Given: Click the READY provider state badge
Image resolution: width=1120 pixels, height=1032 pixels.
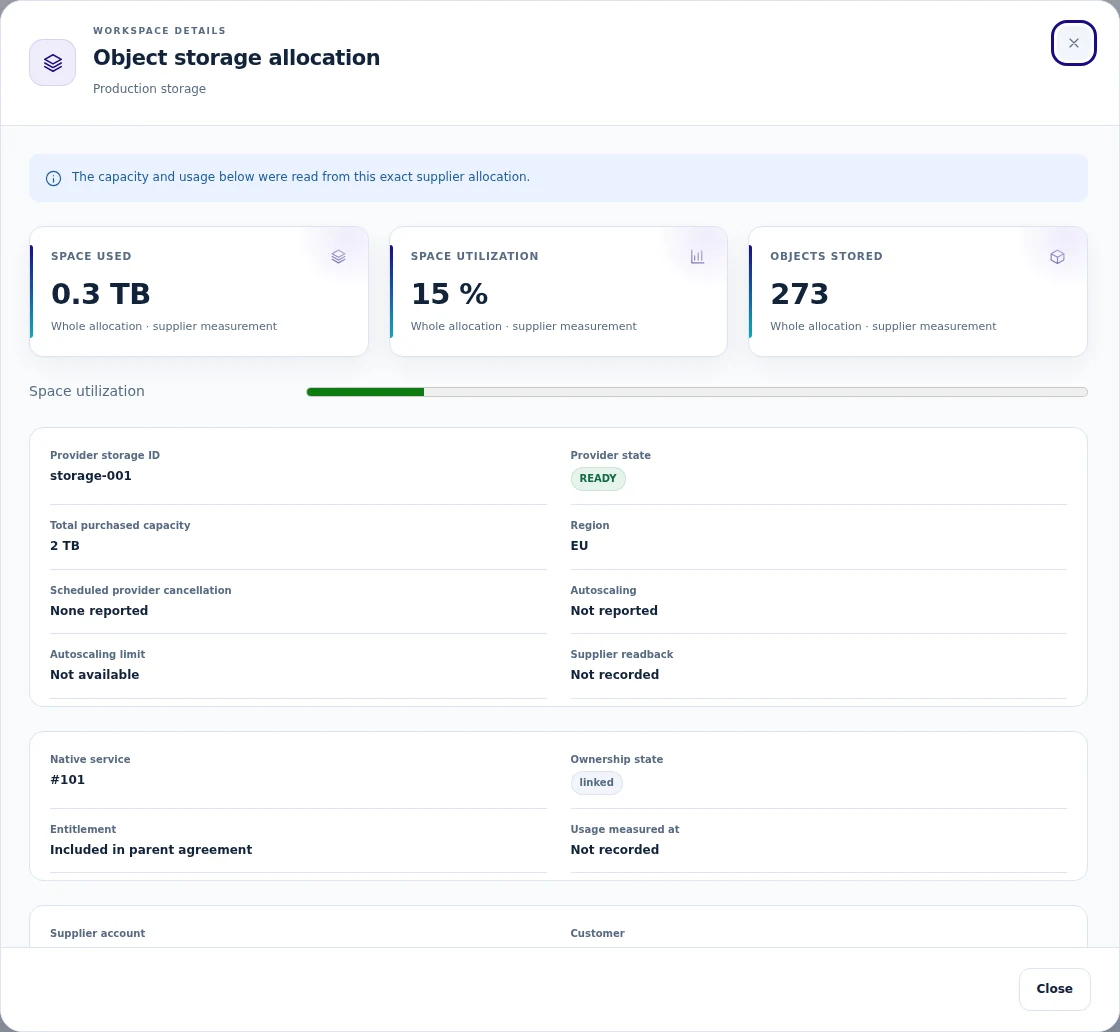Looking at the screenshot, I should pyautogui.click(x=598, y=479).
